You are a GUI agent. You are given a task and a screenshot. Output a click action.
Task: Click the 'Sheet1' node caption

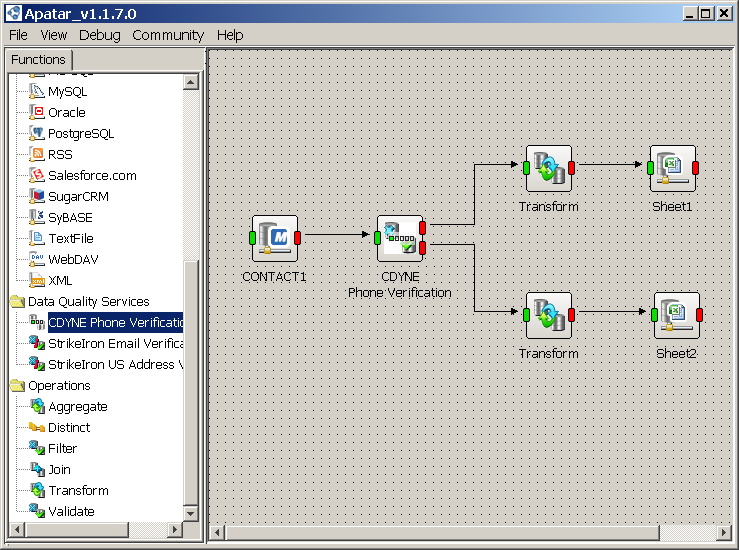pos(672,206)
